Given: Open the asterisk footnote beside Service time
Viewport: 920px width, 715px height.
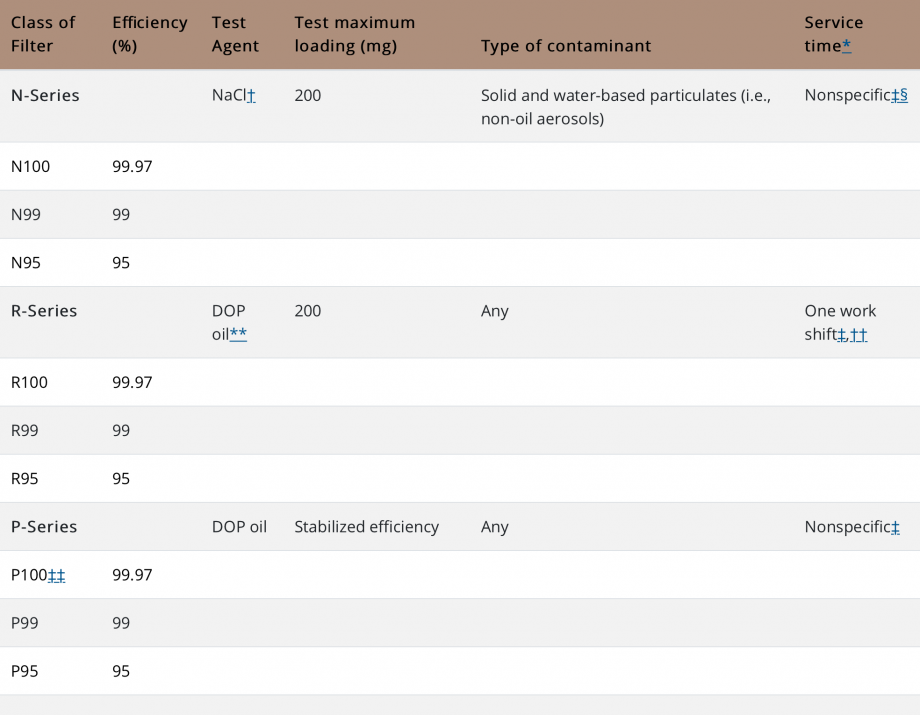Looking at the screenshot, I should (x=847, y=46).
